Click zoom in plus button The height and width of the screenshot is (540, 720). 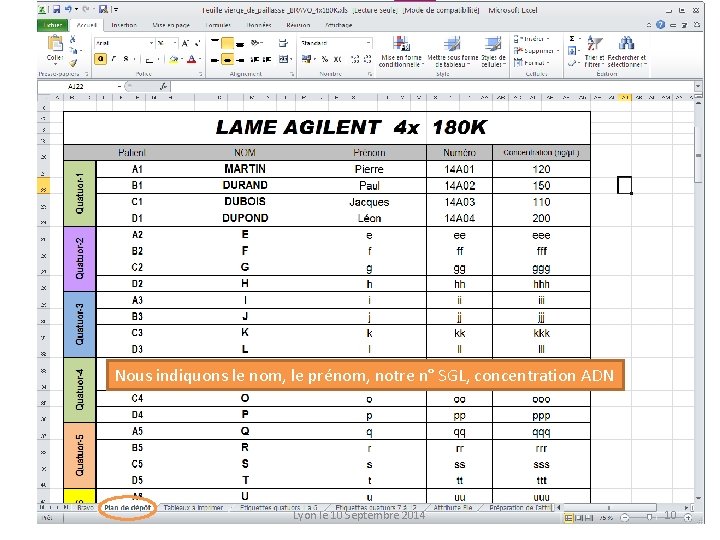click(x=688, y=518)
